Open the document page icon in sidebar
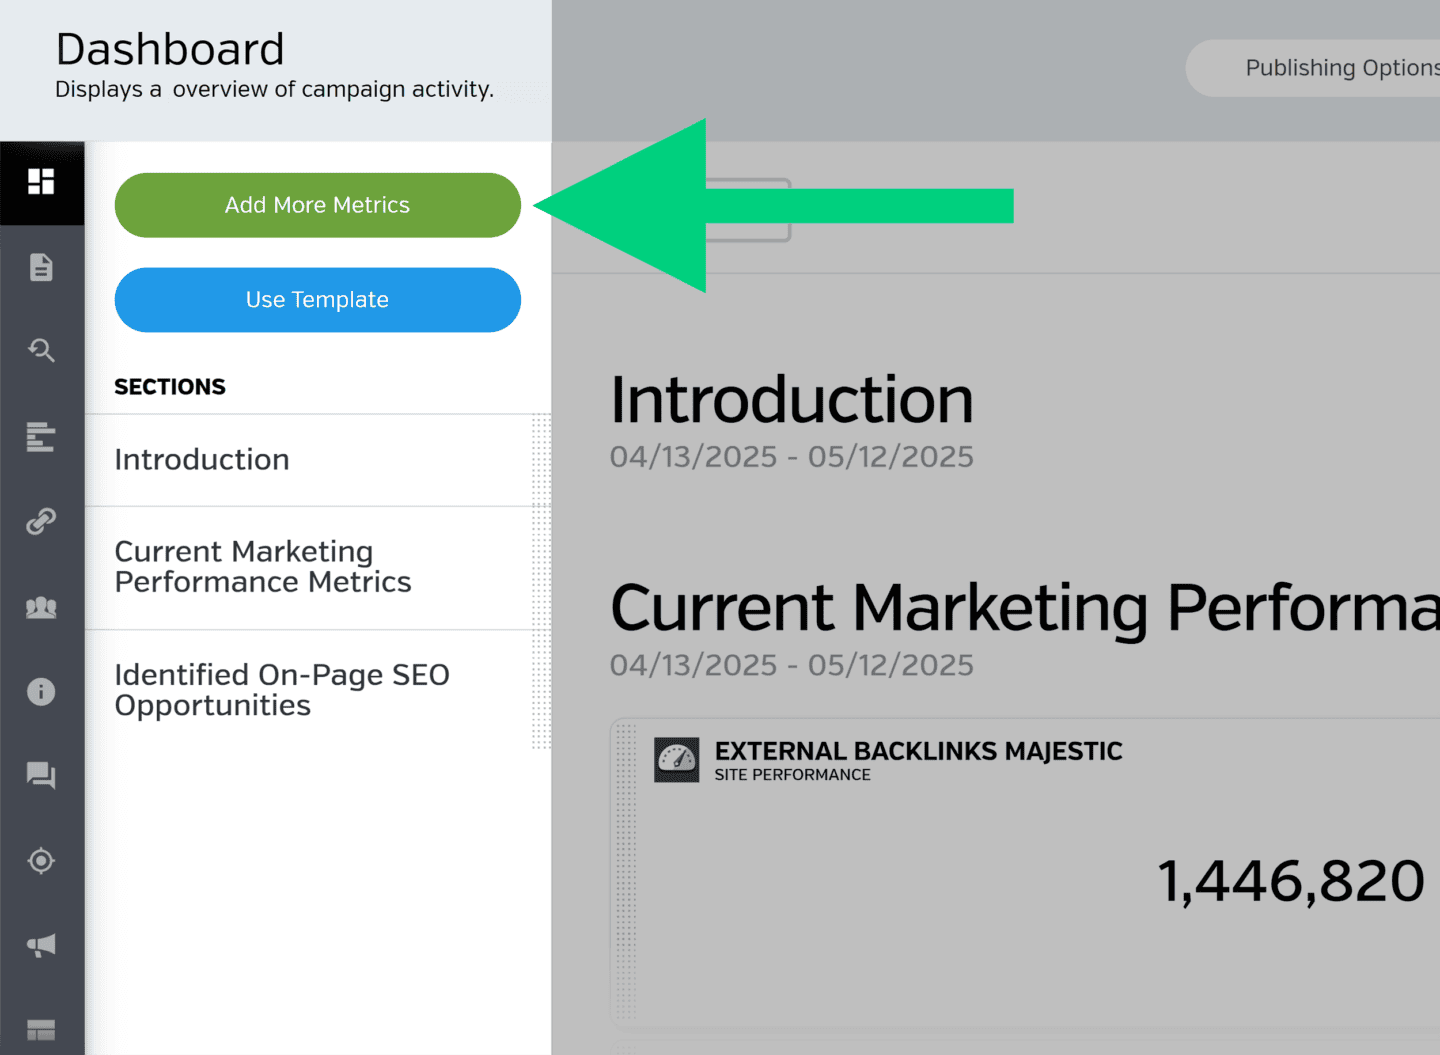The image size is (1440, 1055). pos(41,267)
